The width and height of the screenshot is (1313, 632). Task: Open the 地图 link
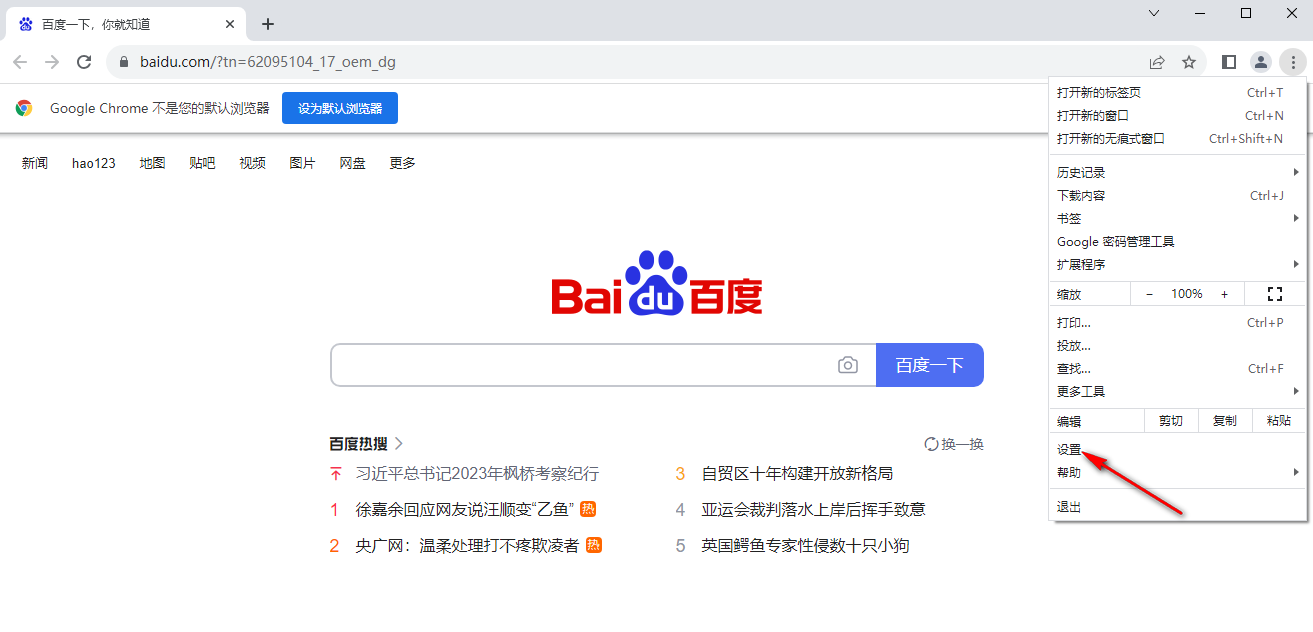(x=153, y=163)
